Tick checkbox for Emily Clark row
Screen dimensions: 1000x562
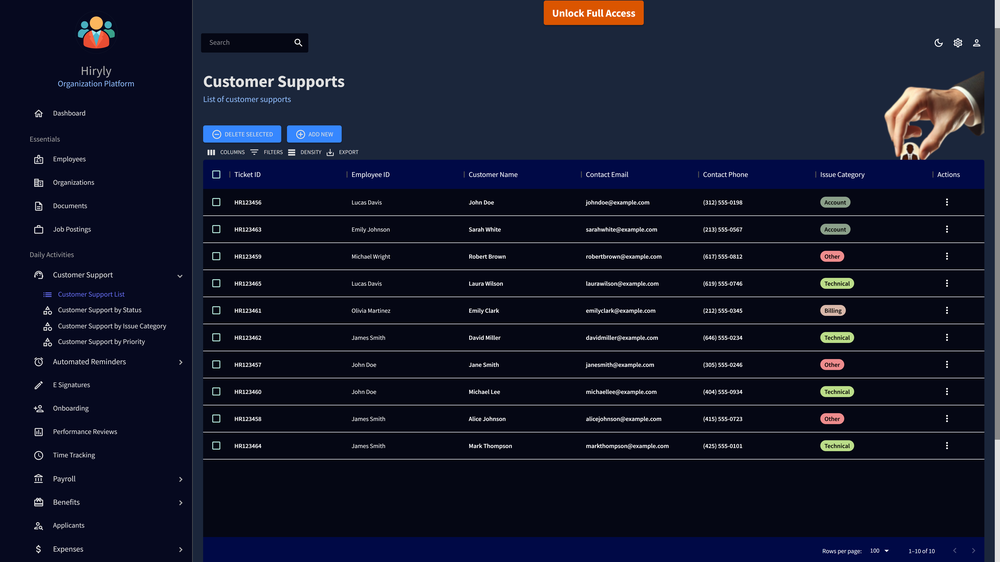pos(216,310)
